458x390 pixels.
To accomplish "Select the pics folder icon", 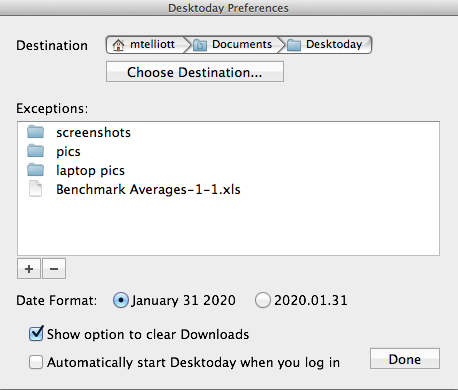I will tap(35, 151).
